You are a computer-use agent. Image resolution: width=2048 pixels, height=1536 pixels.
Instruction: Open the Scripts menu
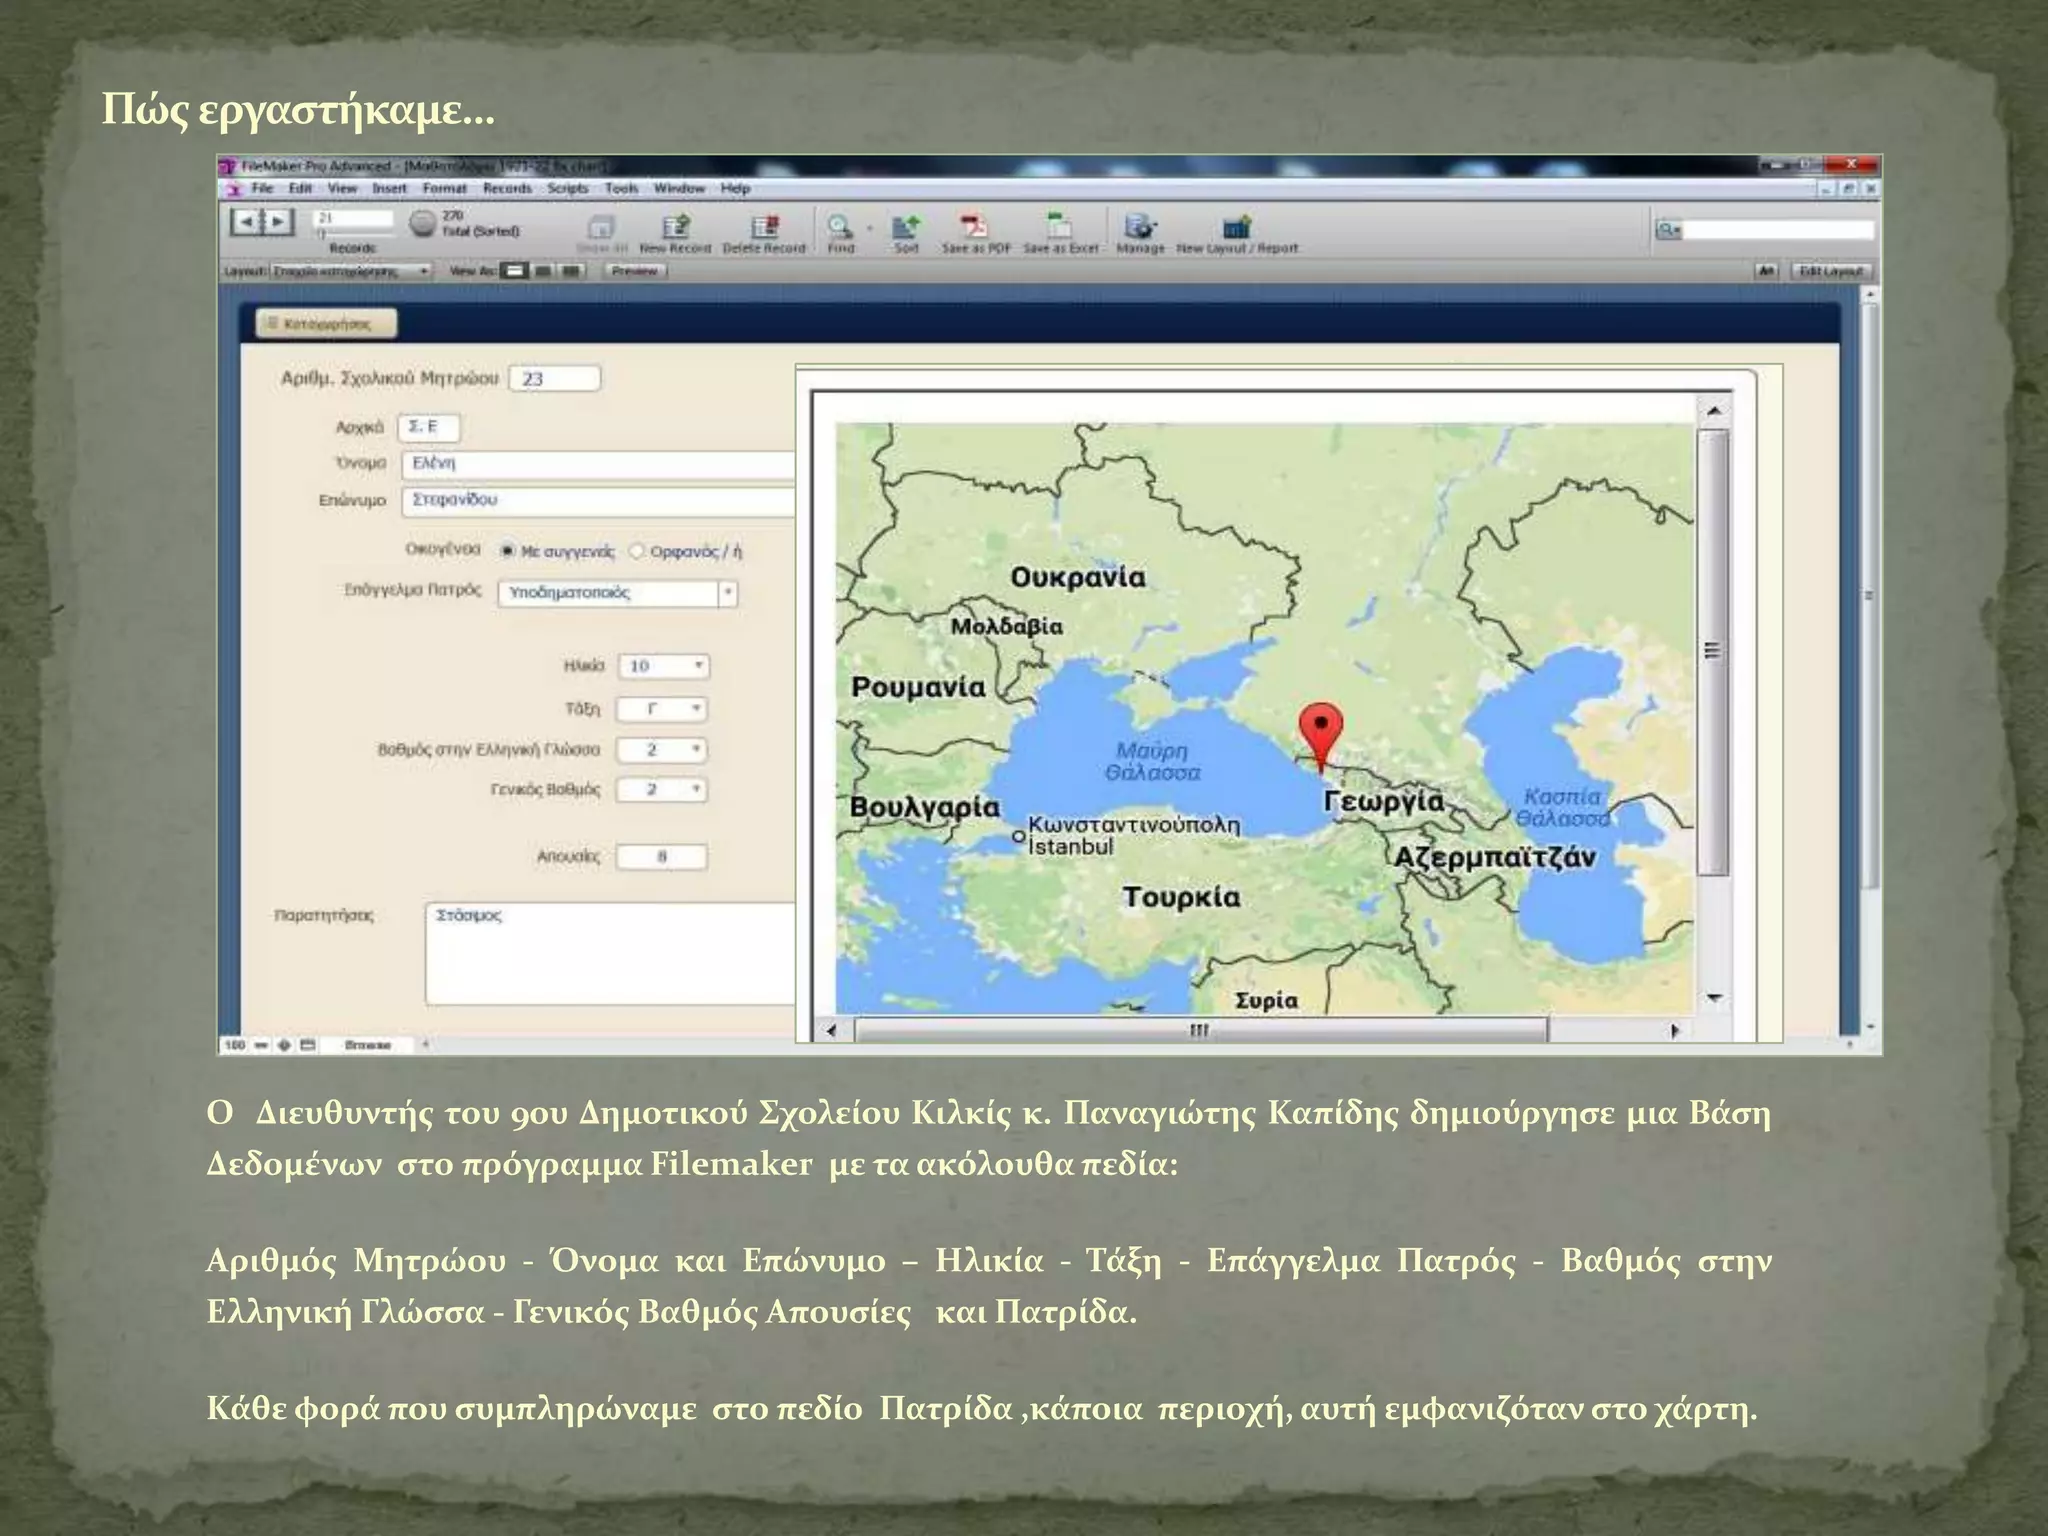567,188
